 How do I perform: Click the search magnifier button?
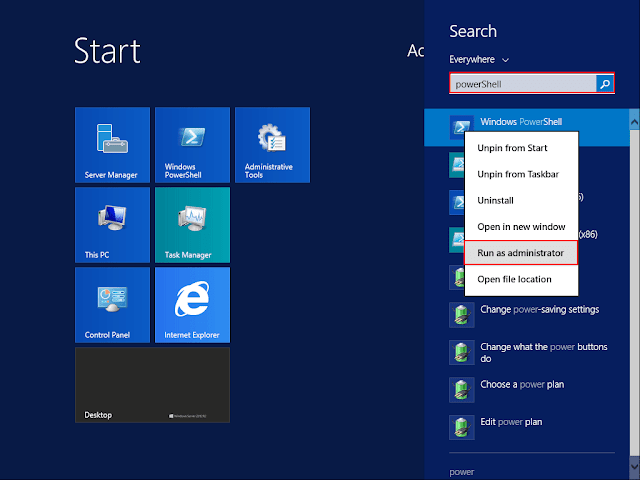point(605,84)
